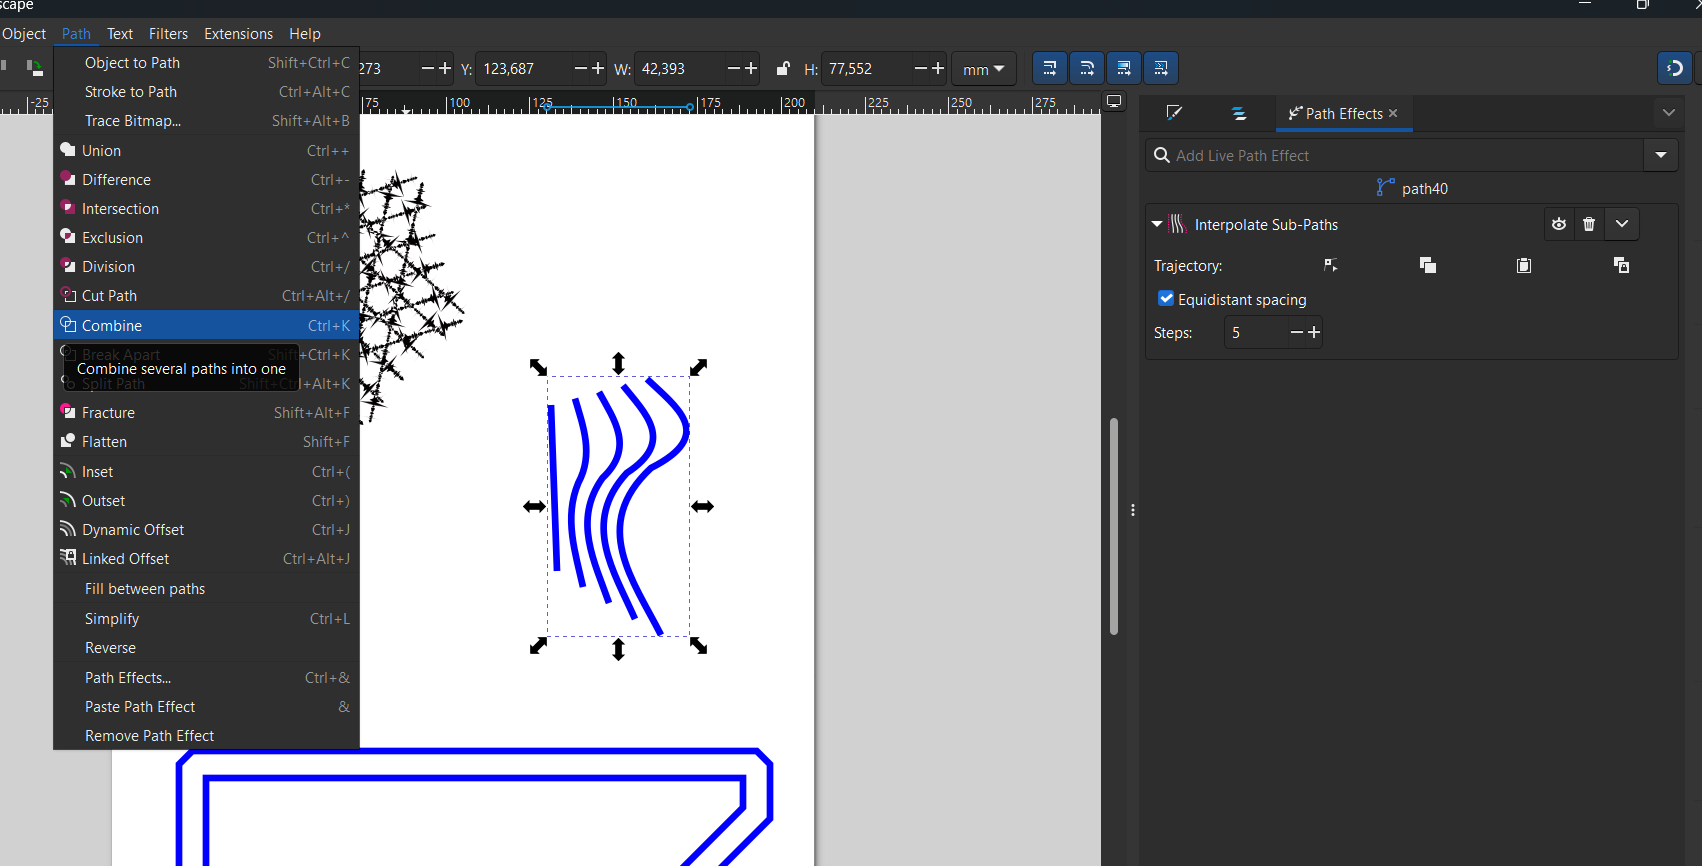Click the canvas vertical scrollbar
Screen dimensions: 1702x866
1113,526
